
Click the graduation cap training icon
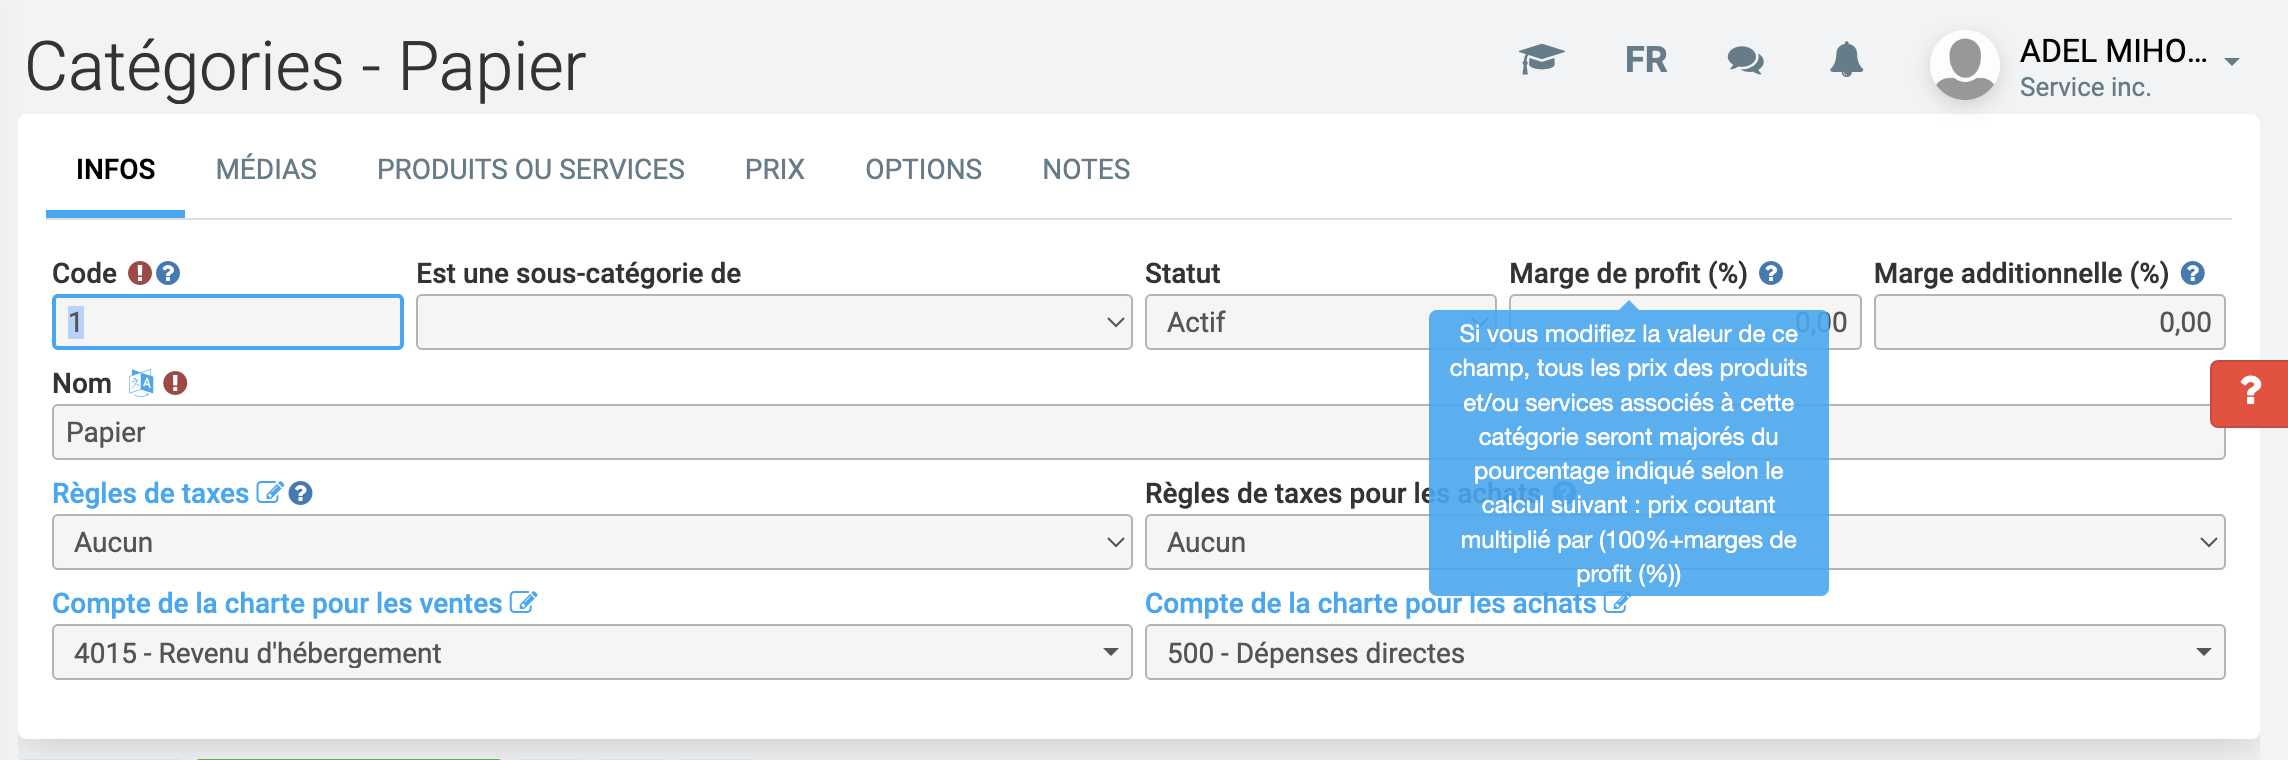click(x=1541, y=60)
